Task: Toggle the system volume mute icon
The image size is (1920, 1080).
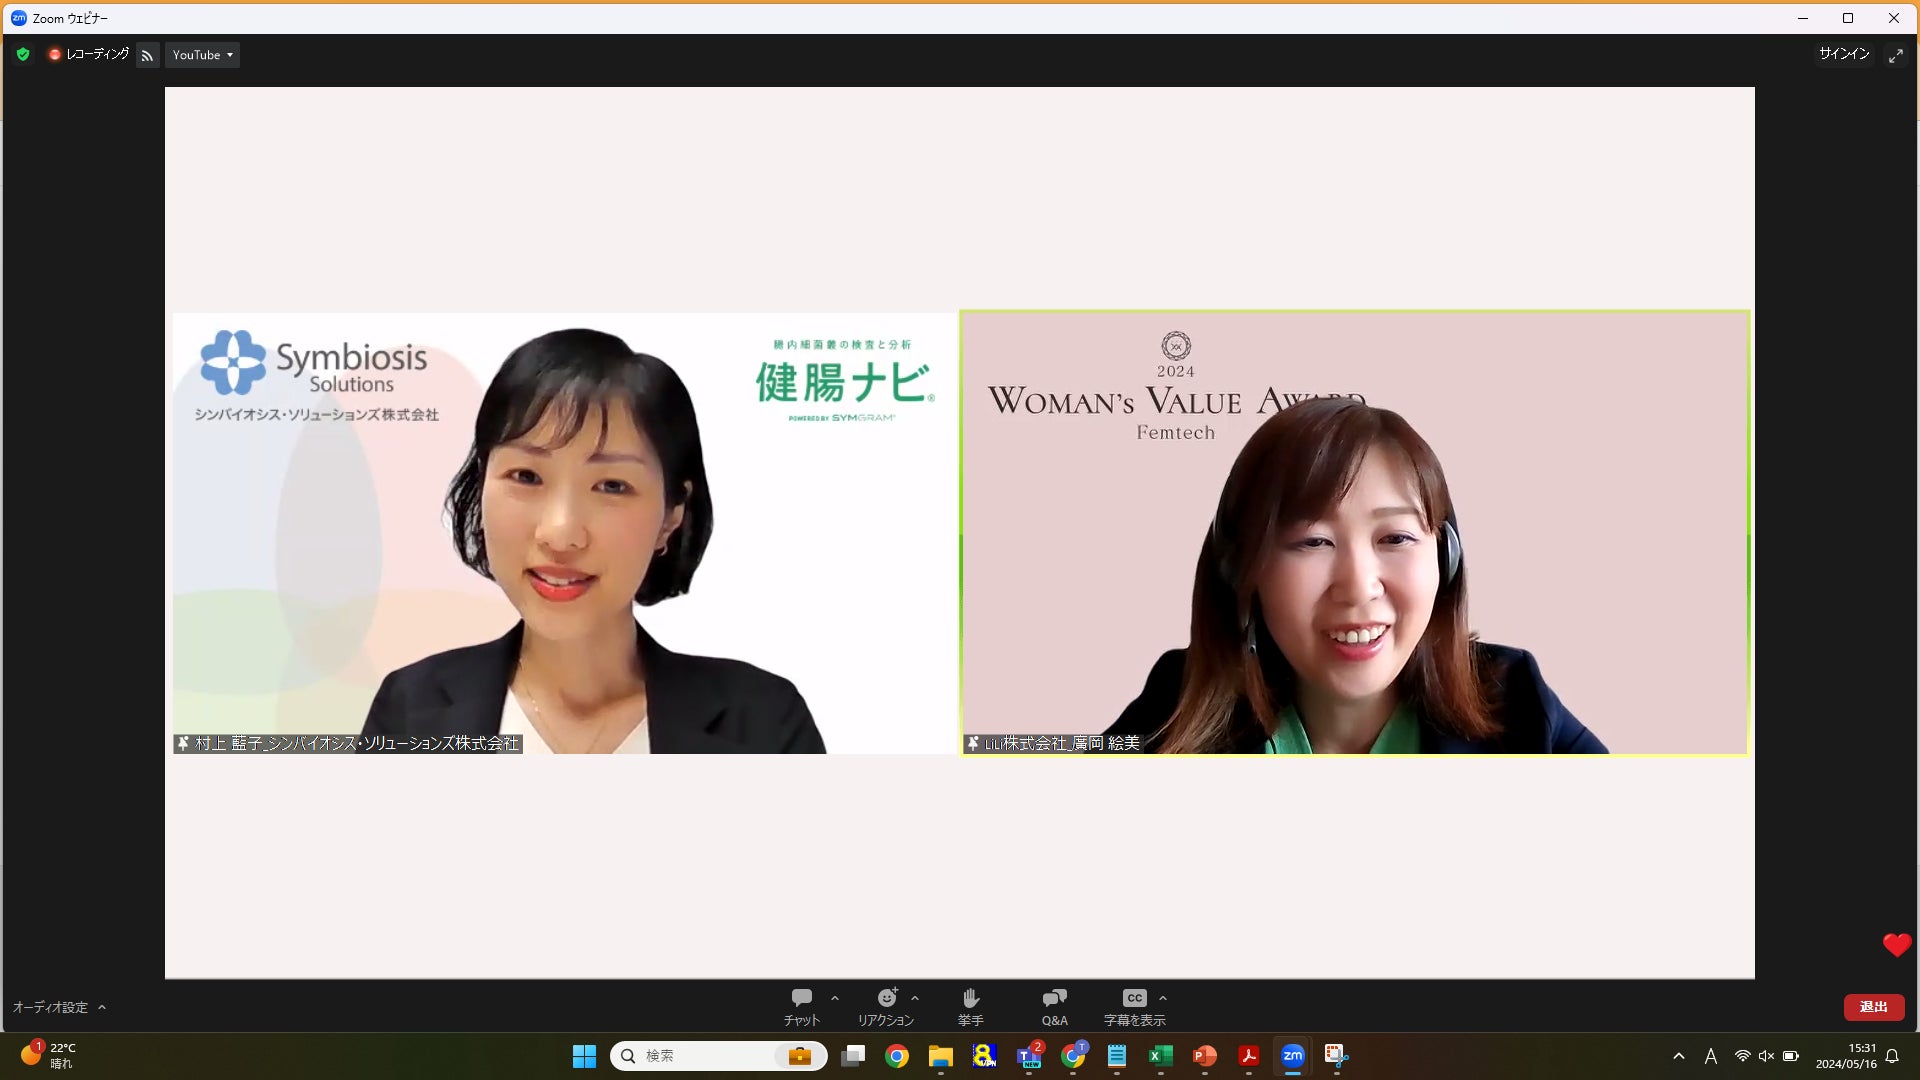Action: click(1766, 1056)
